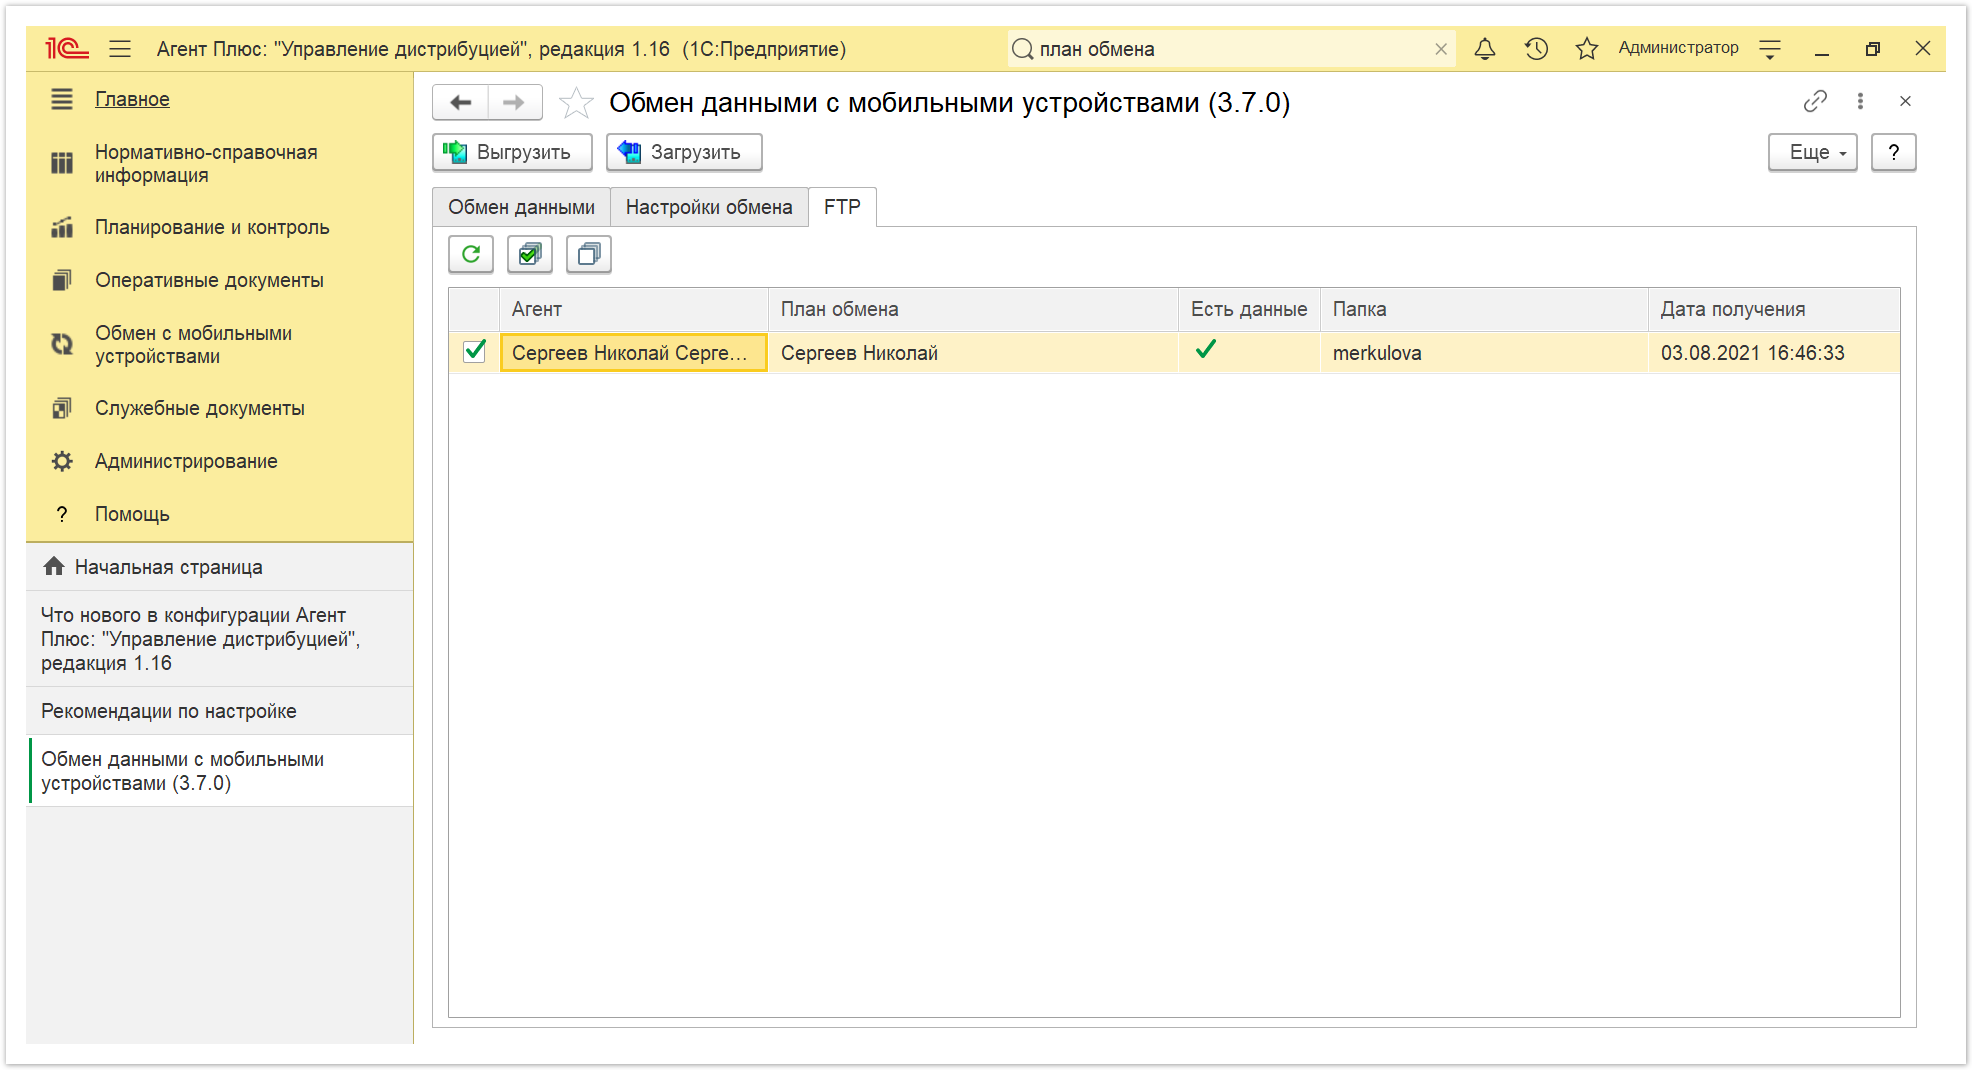This screenshot has height=1070, width=1972.
Task: Clear the search field with the X
Action: (1441, 49)
